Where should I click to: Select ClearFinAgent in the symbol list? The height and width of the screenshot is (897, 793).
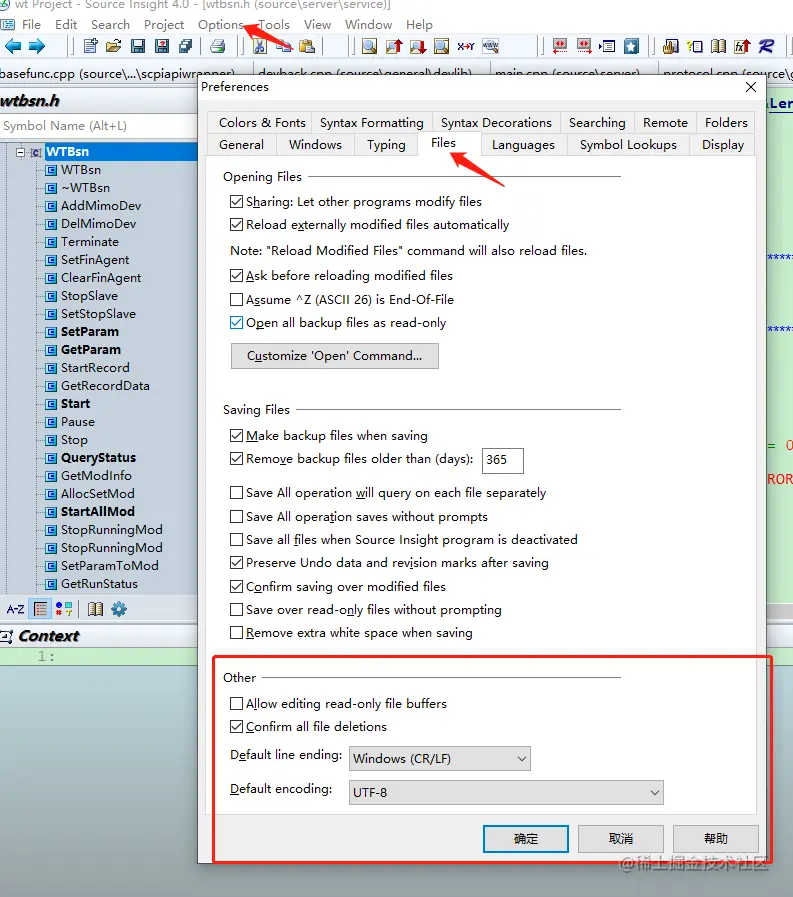click(x=101, y=278)
